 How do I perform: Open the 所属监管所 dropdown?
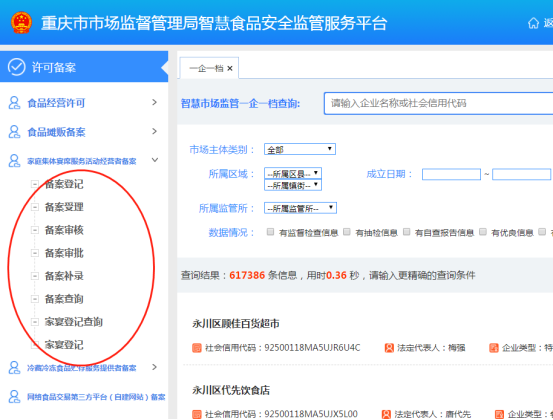(x=300, y=208)
